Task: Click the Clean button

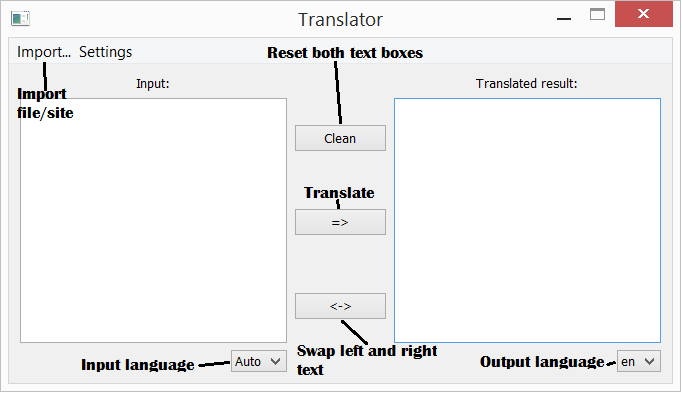Action: pyautogui.click(x=340, y=138)
